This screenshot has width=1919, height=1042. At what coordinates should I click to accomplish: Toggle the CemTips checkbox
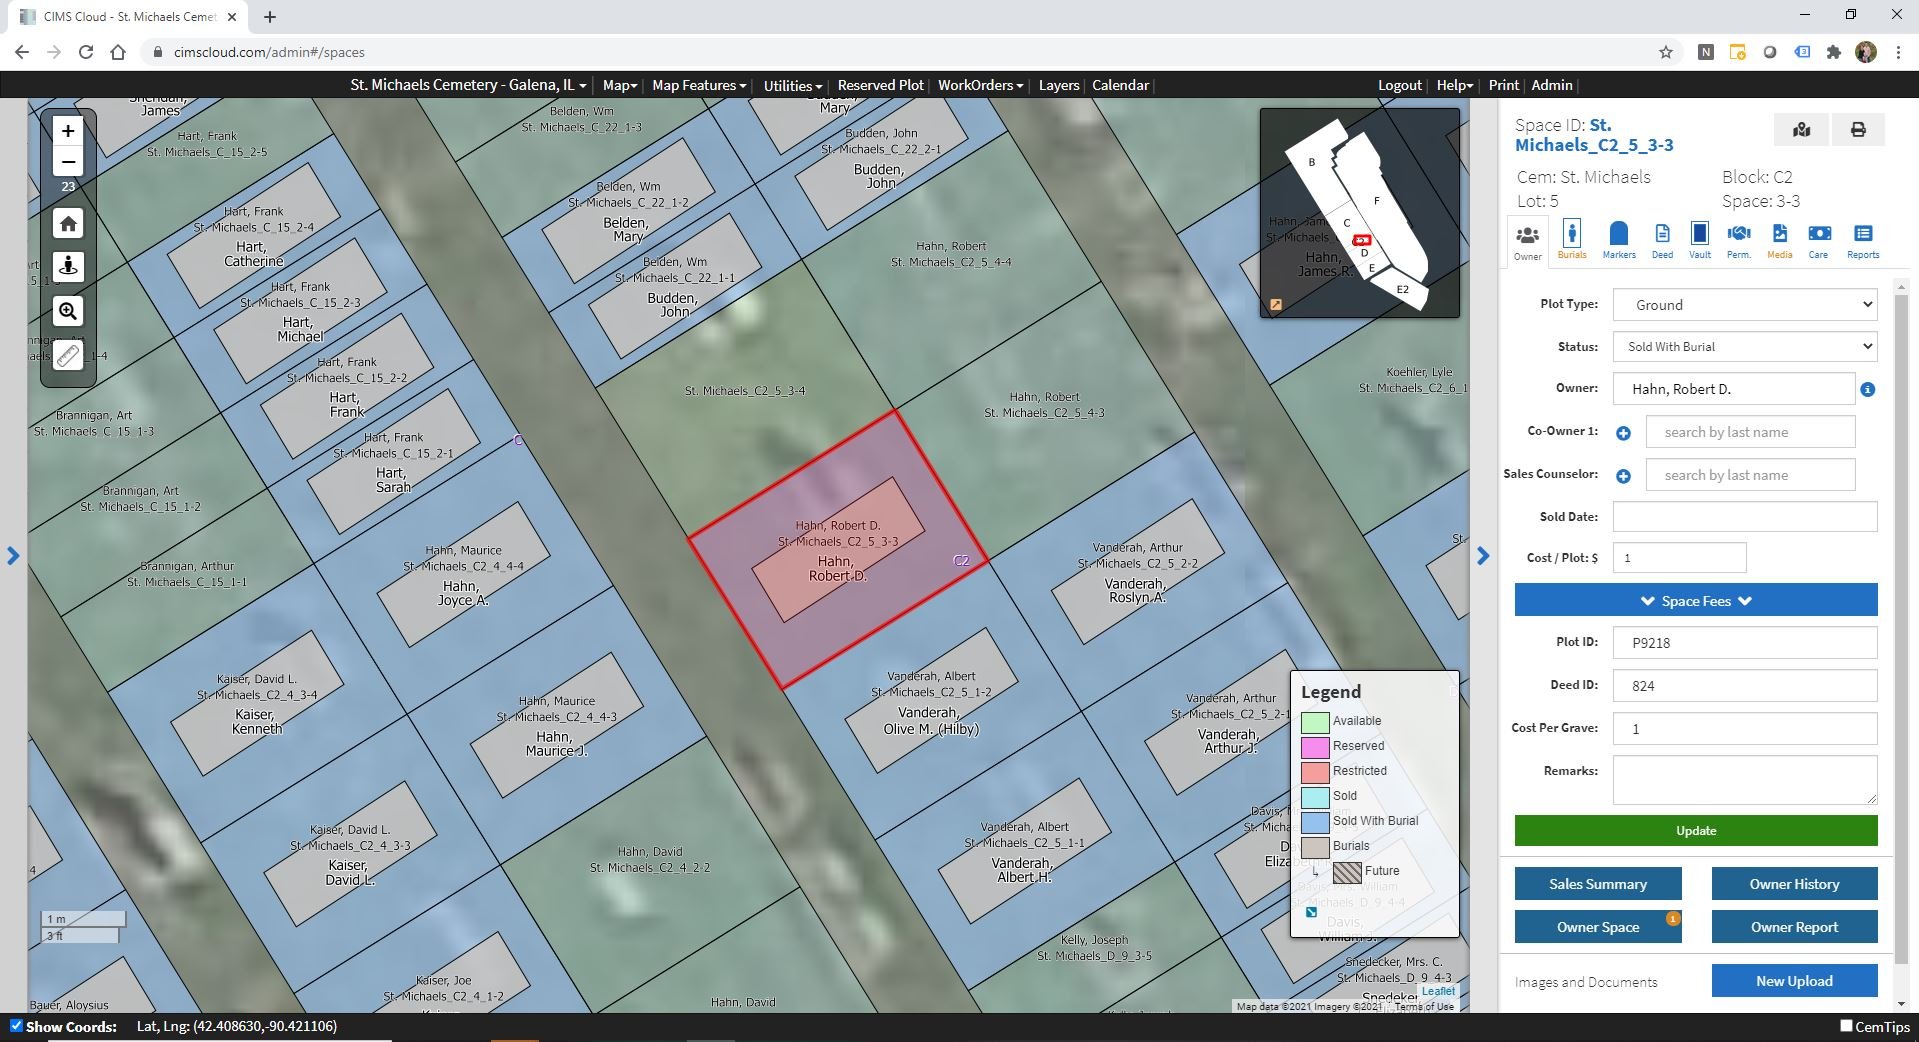tap(1844, 1027)
